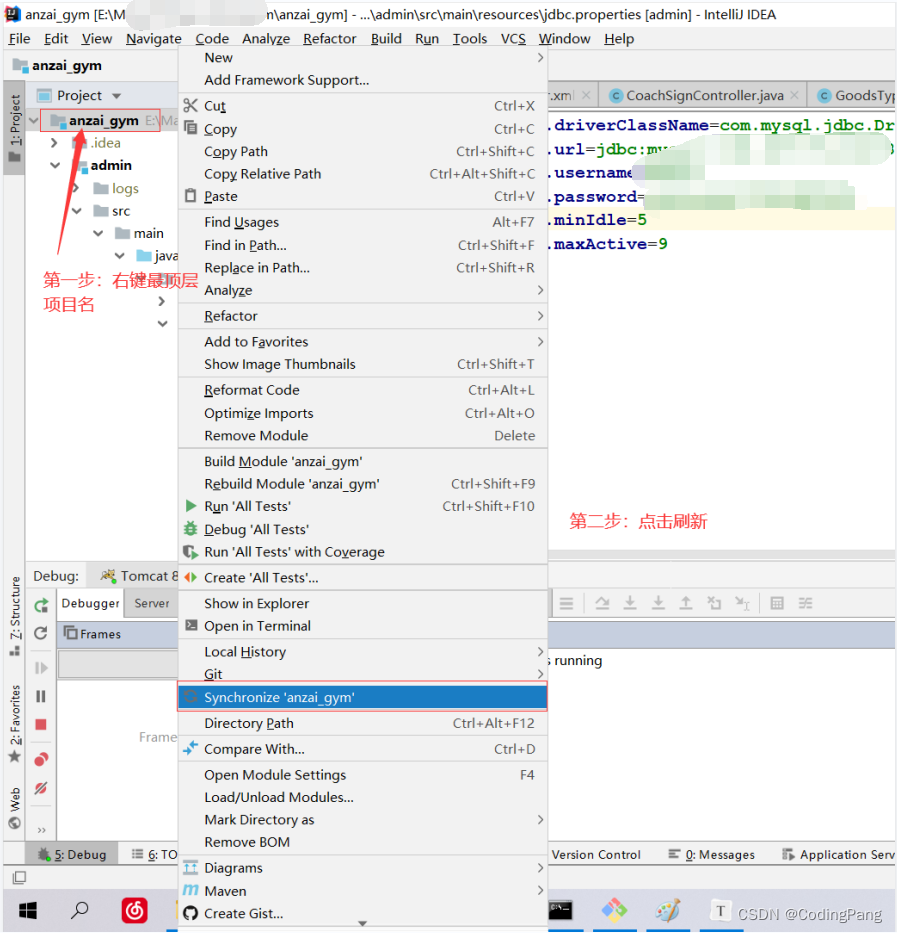897x933 pixels.
Task: Expand the logs folder
Action: tap(76, 188)
